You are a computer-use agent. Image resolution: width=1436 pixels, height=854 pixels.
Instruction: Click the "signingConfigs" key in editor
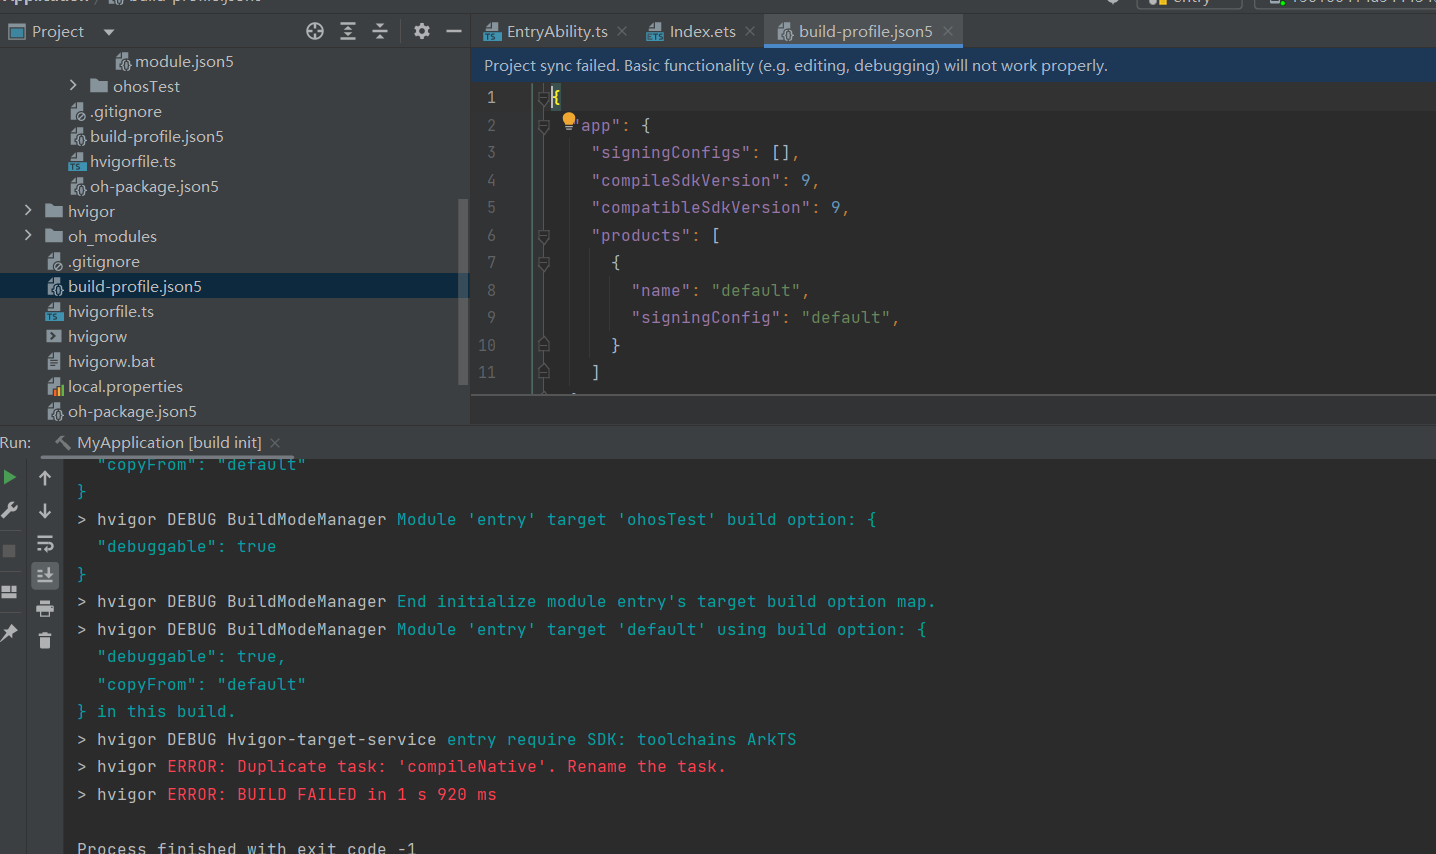click(671, 153)
